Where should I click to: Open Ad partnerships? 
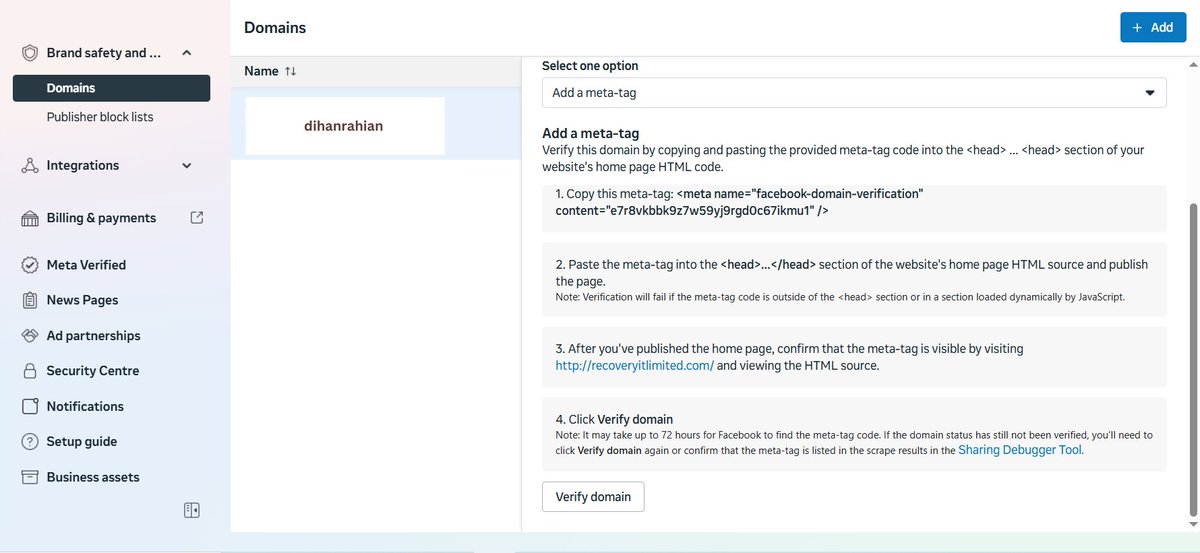coord(93,336)
